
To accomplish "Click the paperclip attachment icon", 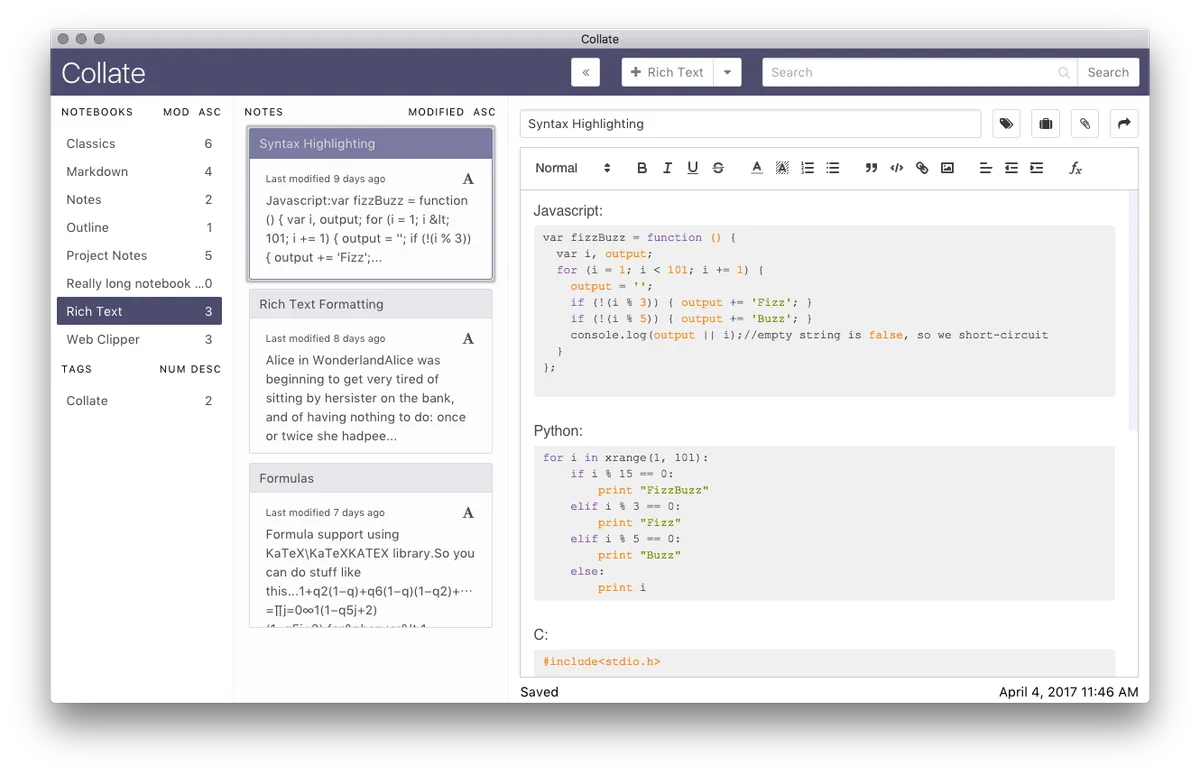I will coord(1084,124).
